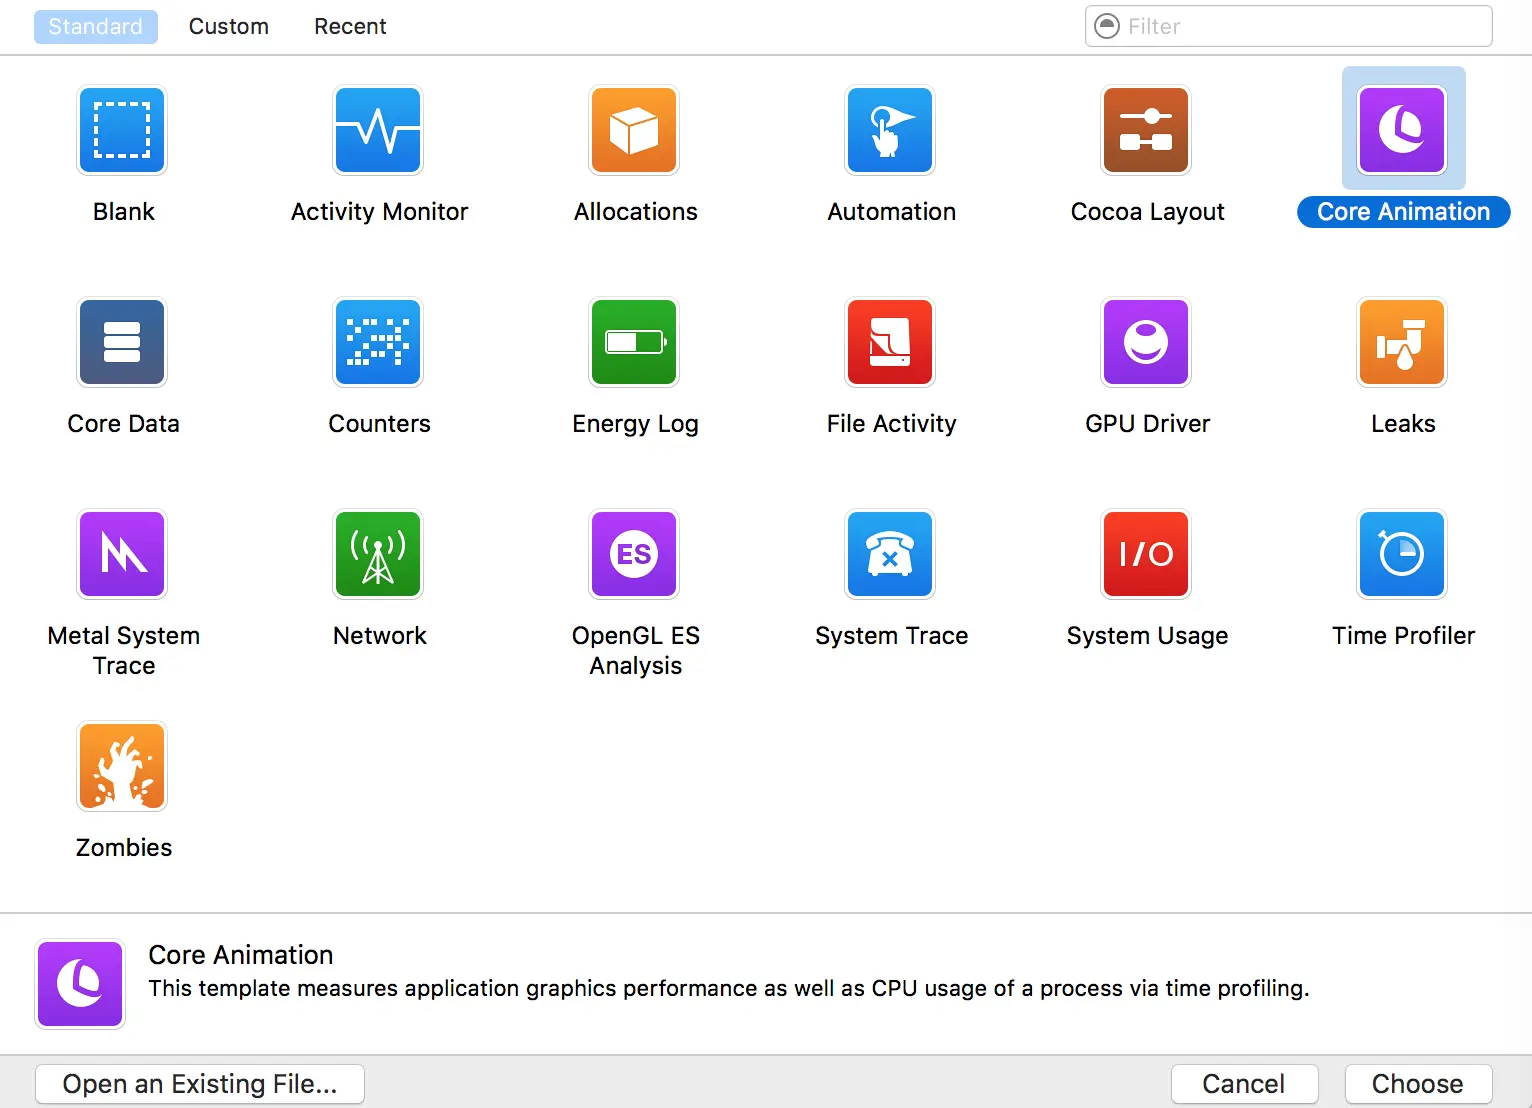
Task: Switch to the Custom tab
Action: coord(229,26)
